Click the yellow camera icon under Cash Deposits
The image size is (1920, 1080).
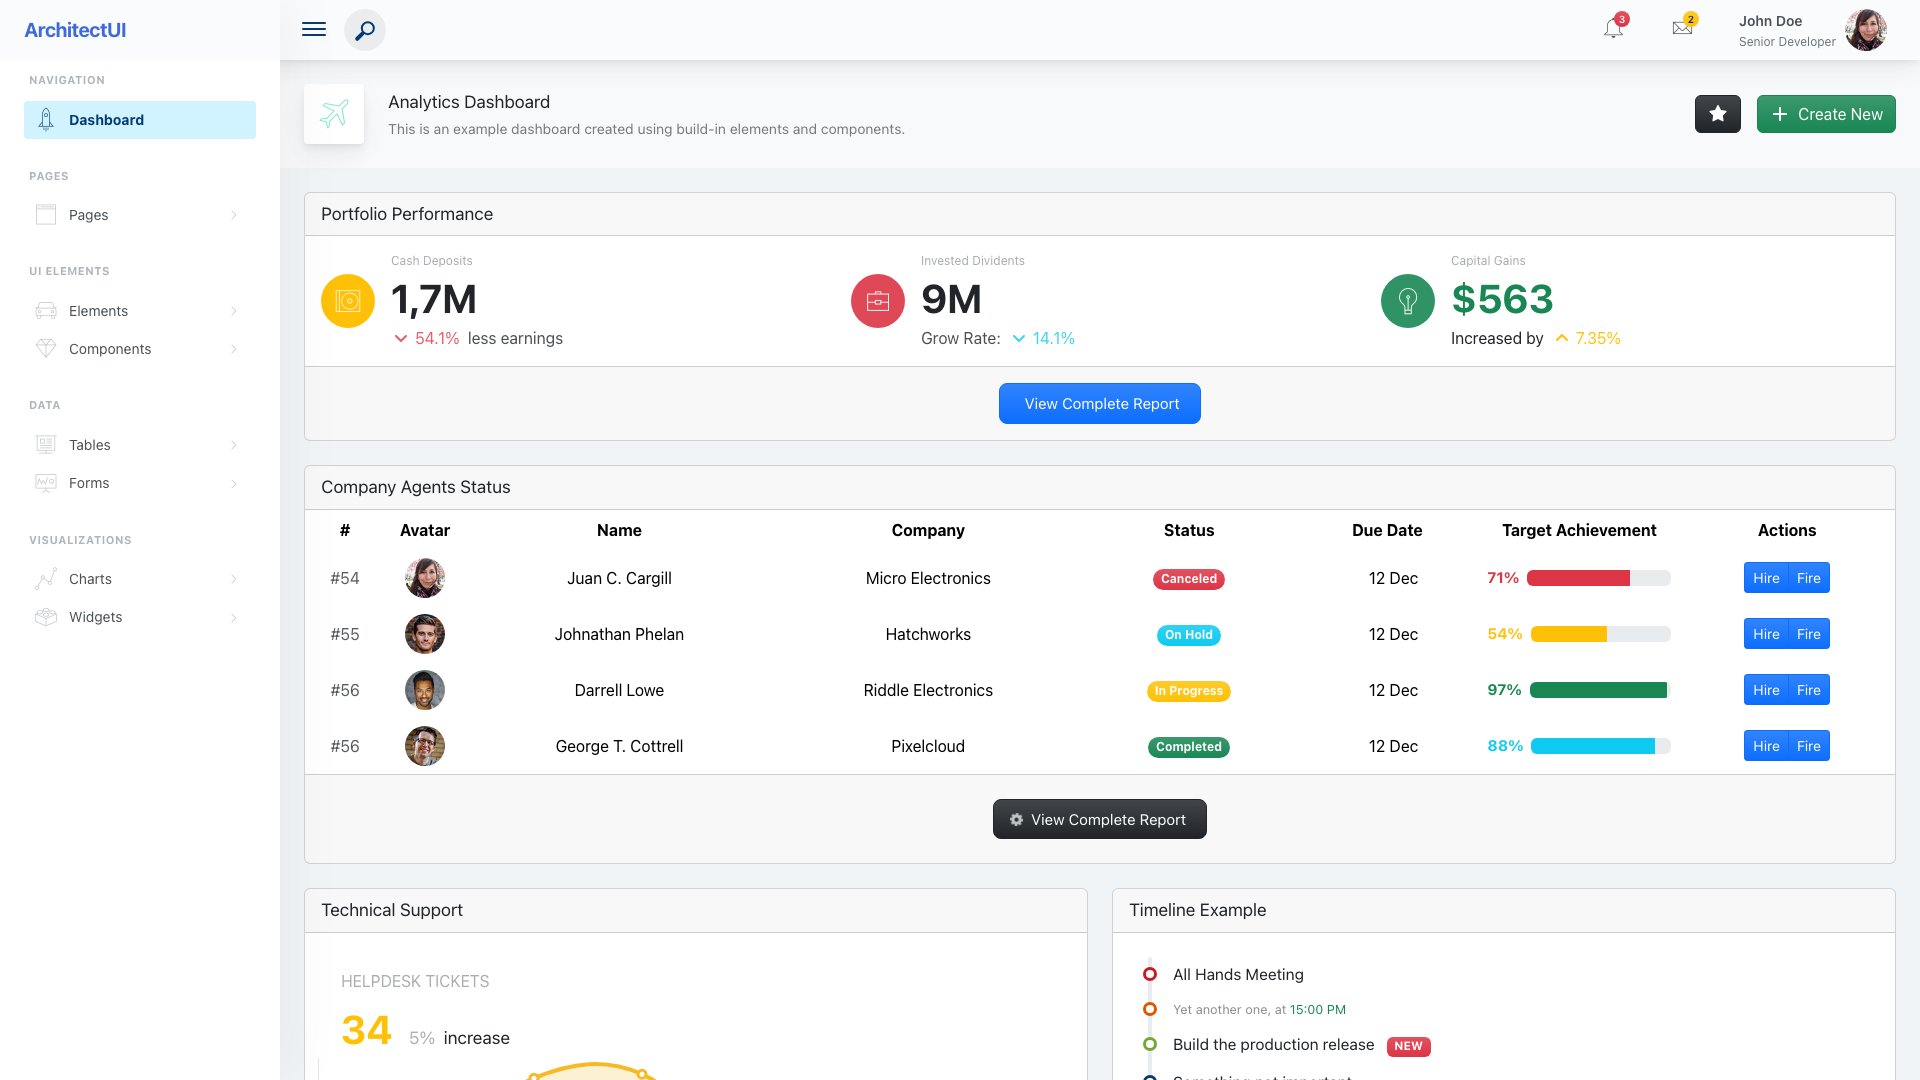click(347, 300)
